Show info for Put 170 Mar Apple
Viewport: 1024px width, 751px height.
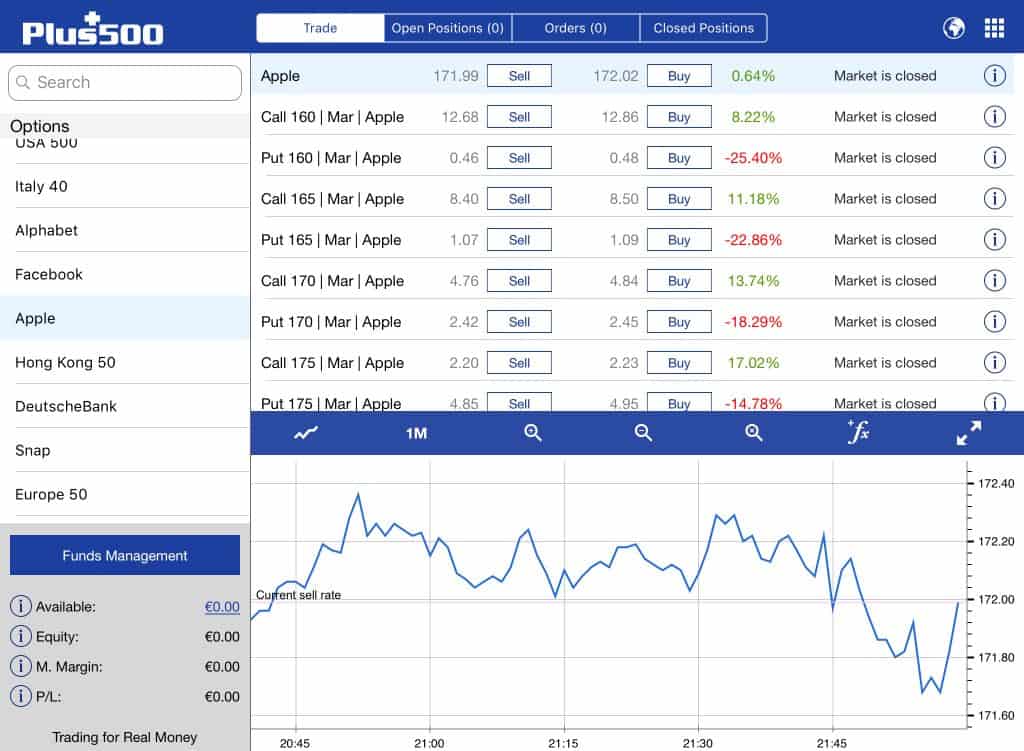[994, 321]
